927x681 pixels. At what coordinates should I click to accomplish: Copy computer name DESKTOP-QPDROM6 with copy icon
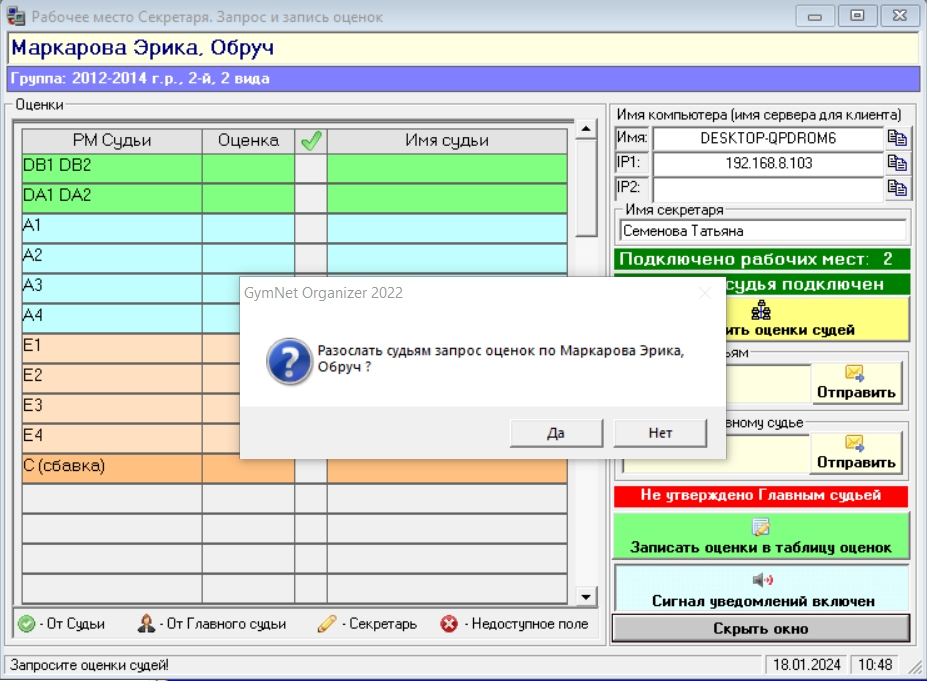pyautogui.click(x=897, y=138)
